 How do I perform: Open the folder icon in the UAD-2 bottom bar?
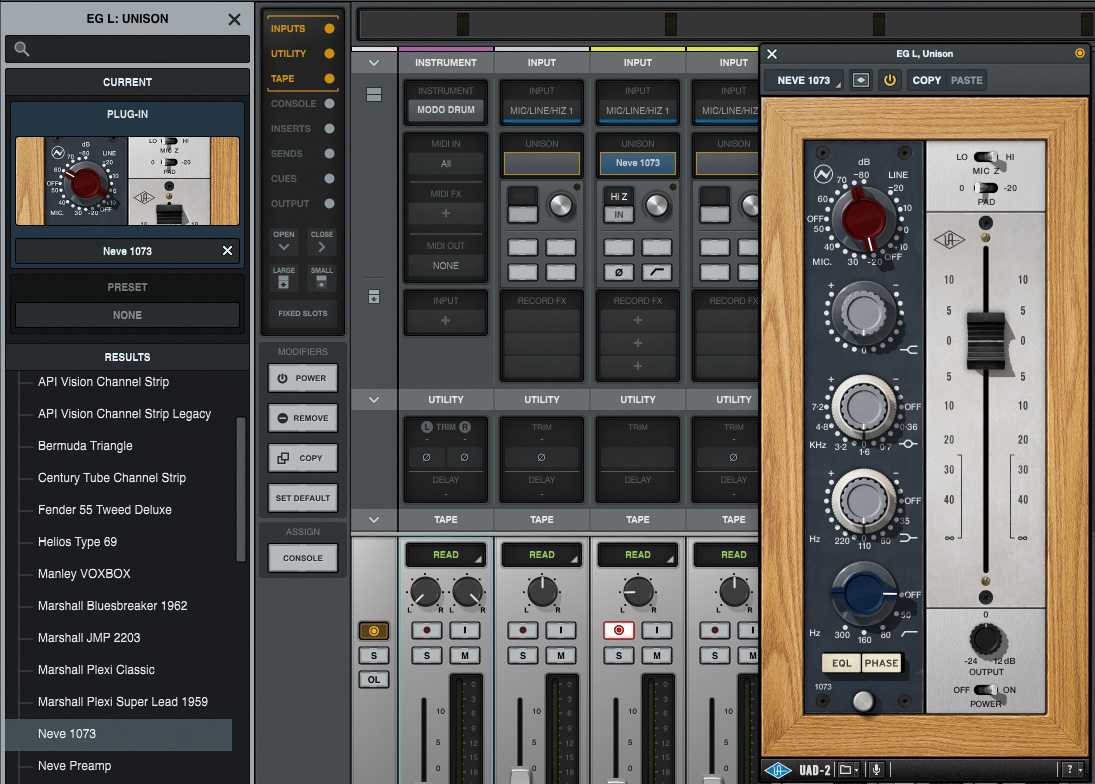click(846, 769)
